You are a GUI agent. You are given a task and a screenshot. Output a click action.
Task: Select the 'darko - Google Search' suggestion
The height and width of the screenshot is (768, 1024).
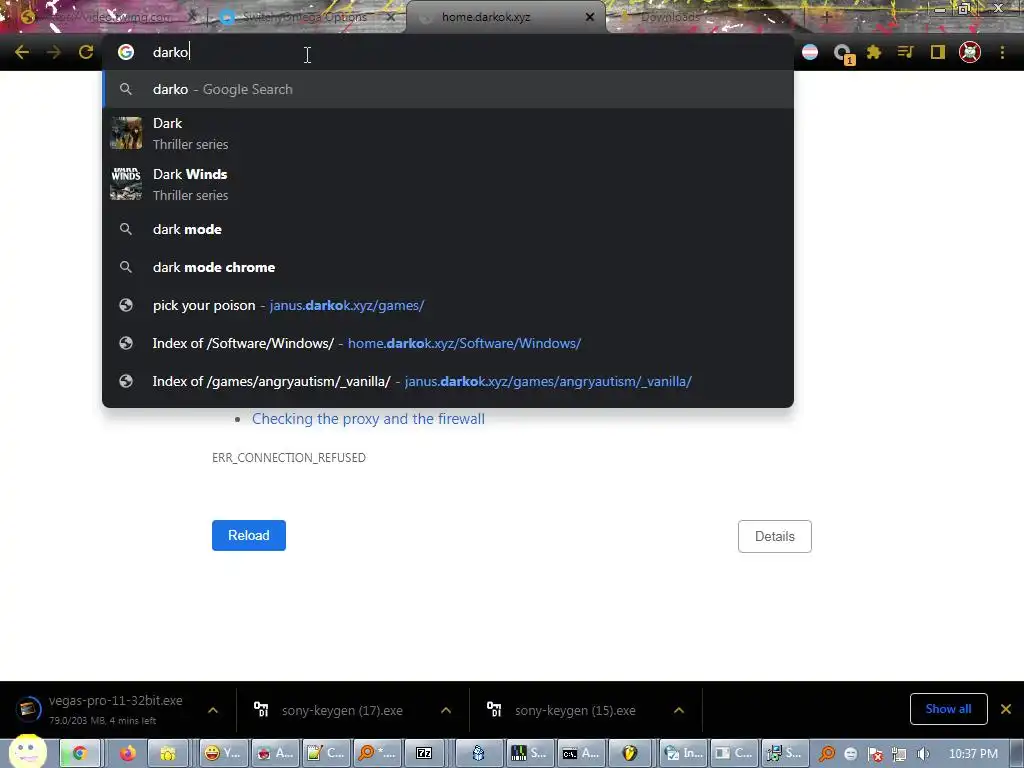448,89
